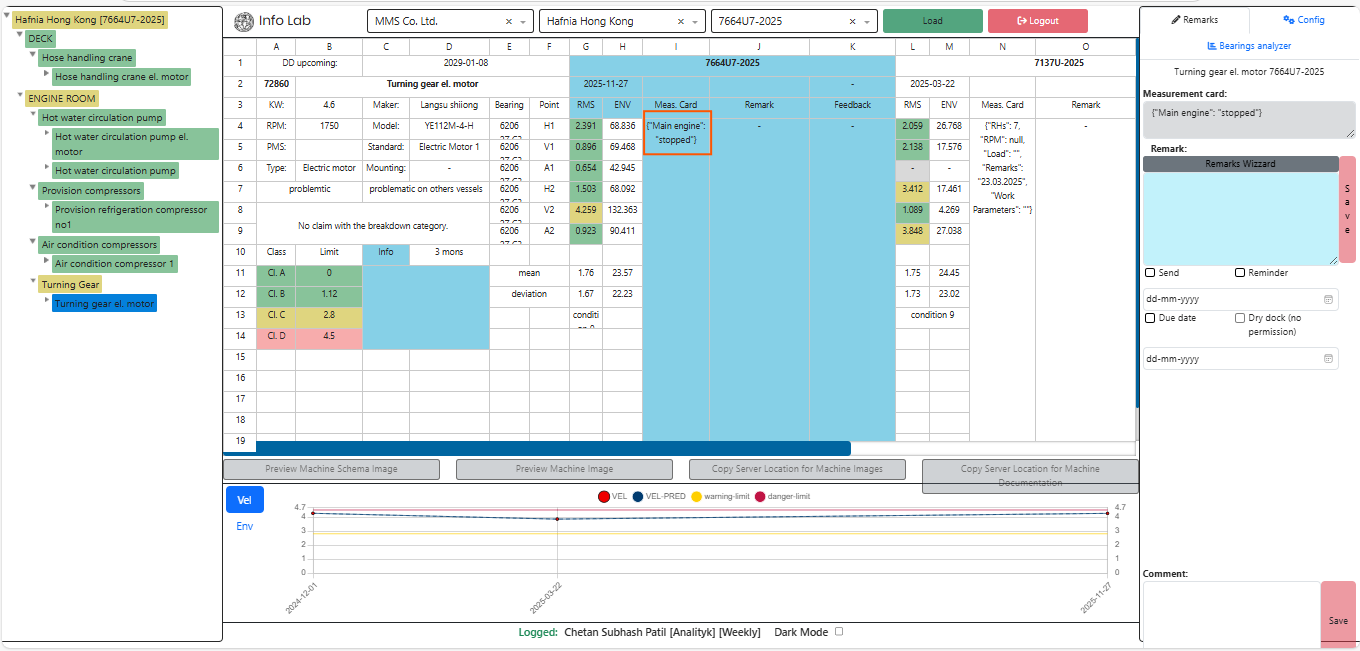Screen dimensions: 1360x651
Task: Click the blue horizontal scrollbar under the table
Action: click(x=550, y=449)
